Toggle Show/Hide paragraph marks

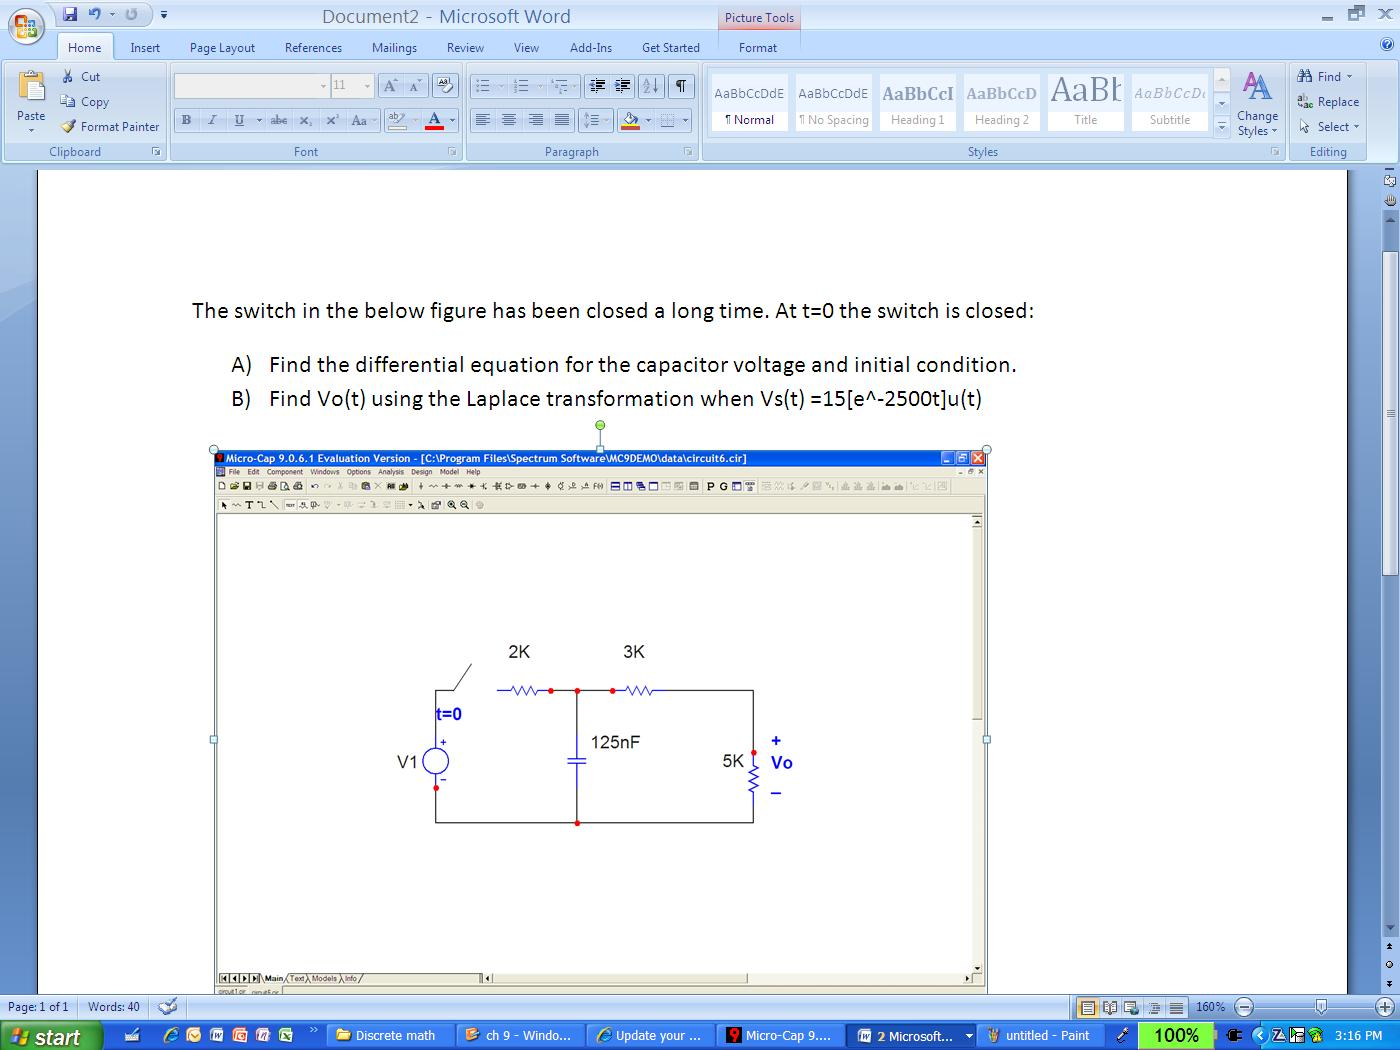680,87
